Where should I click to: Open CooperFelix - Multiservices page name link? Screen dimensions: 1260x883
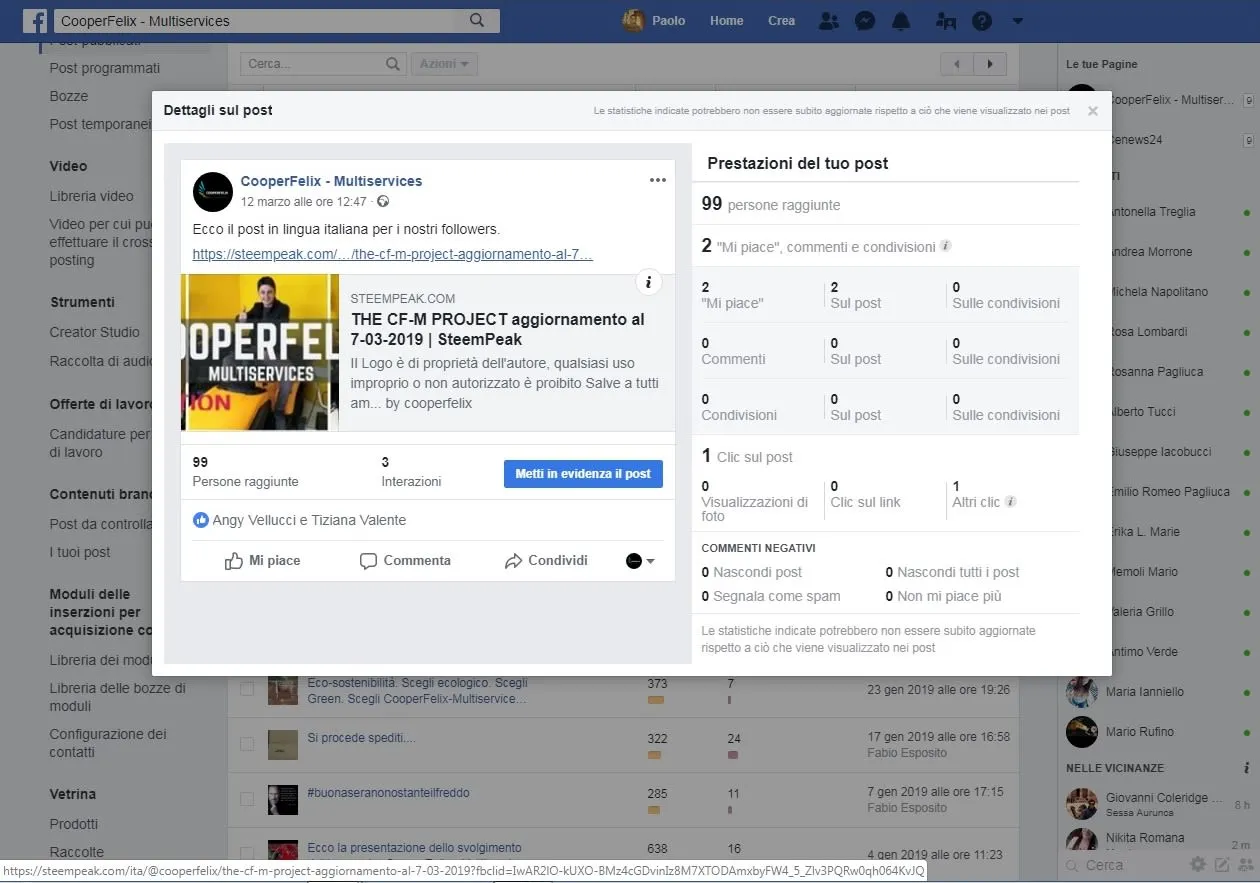click(331, 181)
